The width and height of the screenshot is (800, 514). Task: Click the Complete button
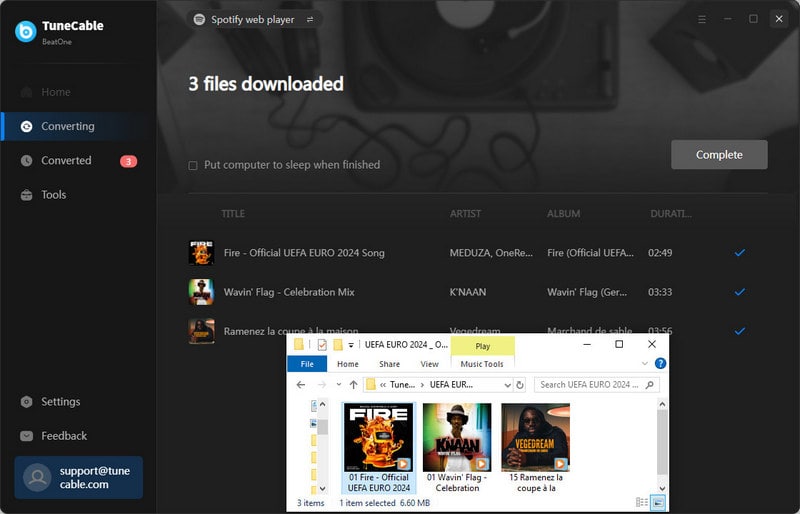pyautogui.click(x=719, y=155)
